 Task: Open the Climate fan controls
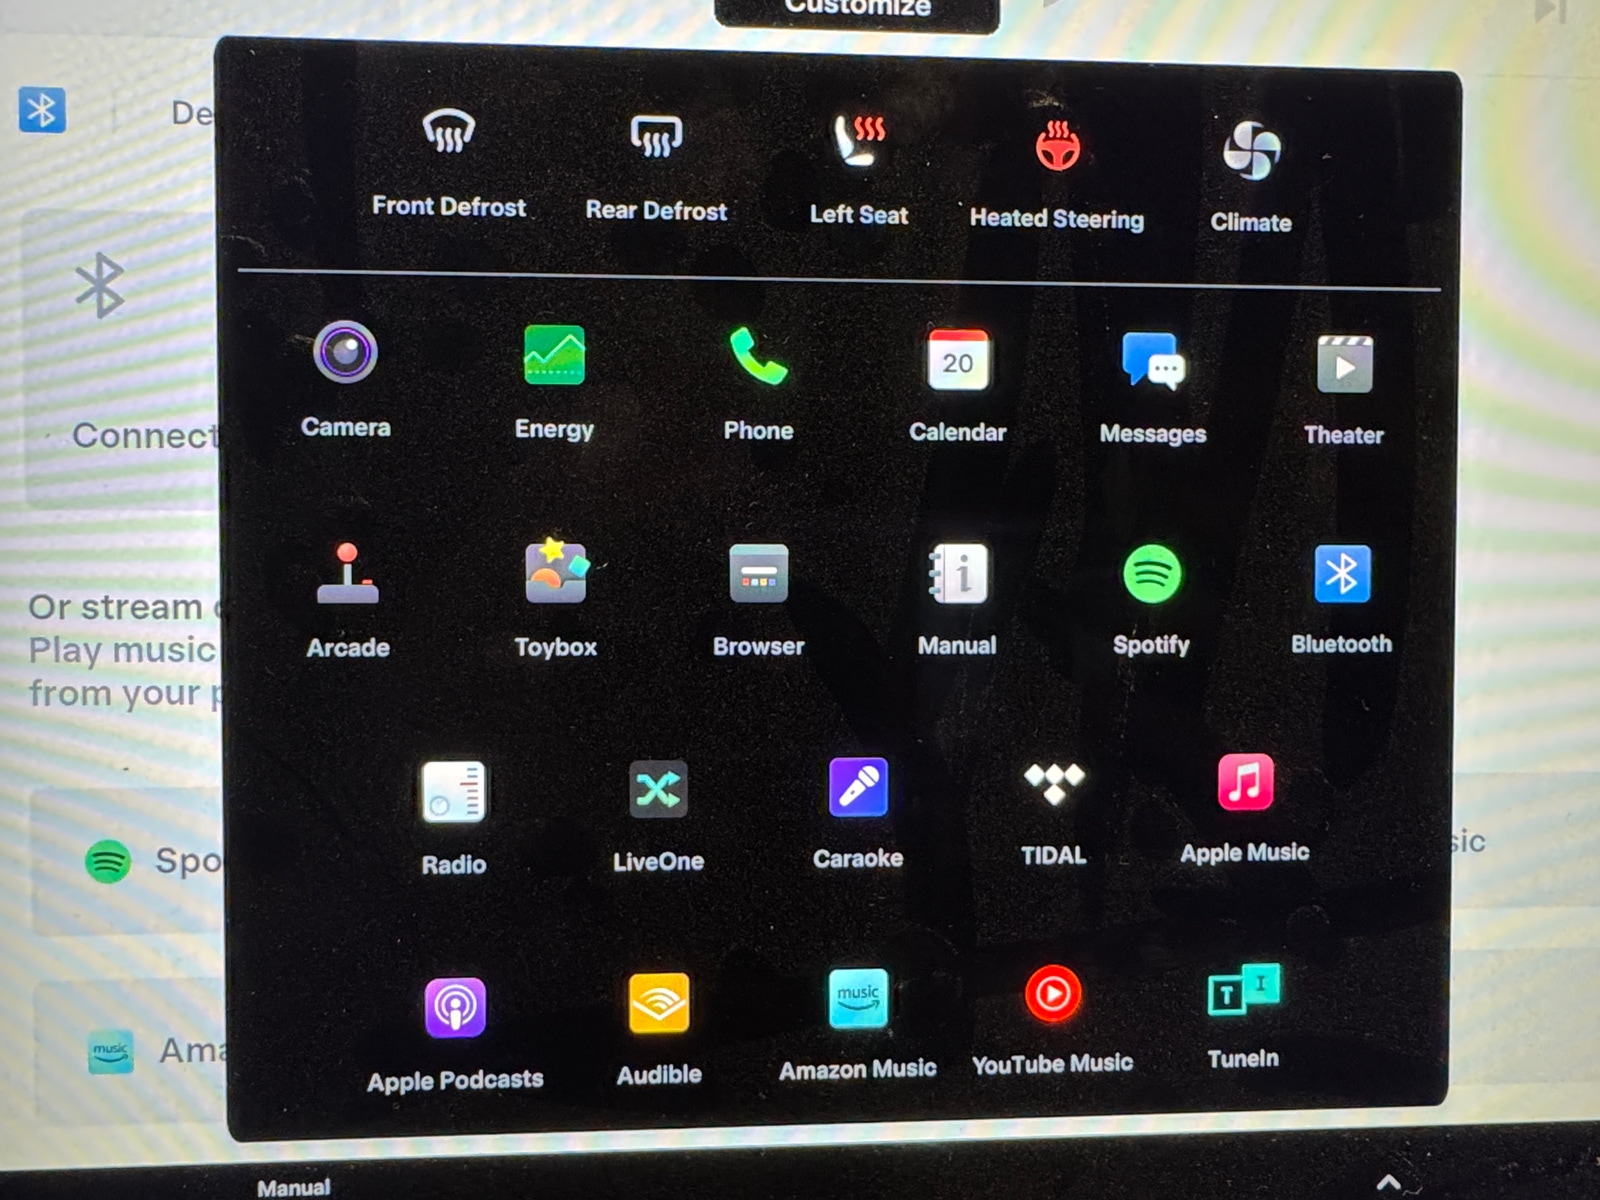tap(1251, 151)
